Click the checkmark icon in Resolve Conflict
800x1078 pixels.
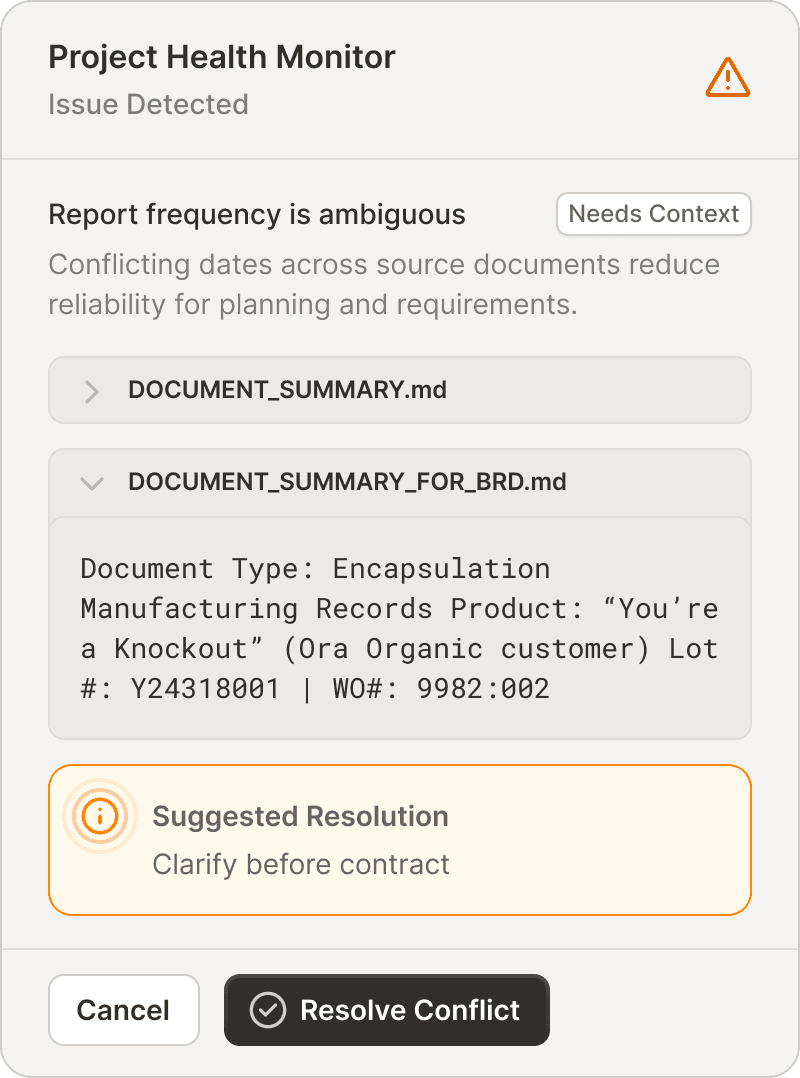coord(267,1010)
